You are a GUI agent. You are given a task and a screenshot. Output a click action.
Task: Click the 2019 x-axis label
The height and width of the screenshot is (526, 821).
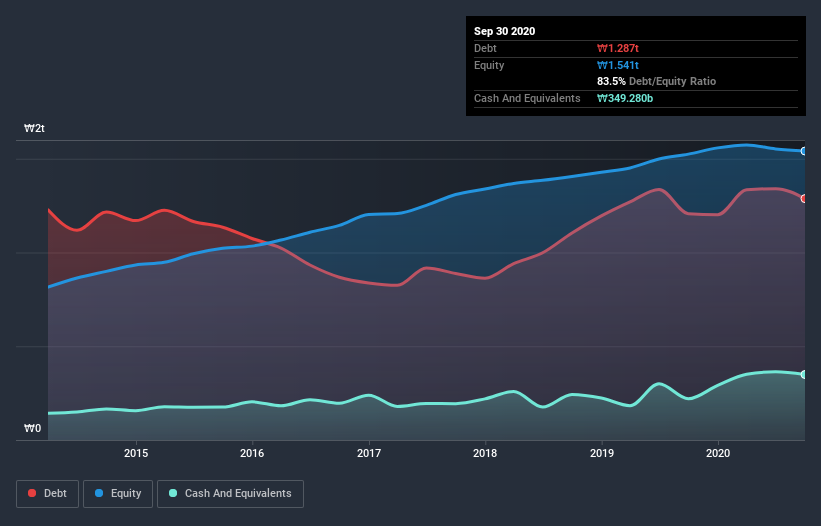[x=602, y=453]
